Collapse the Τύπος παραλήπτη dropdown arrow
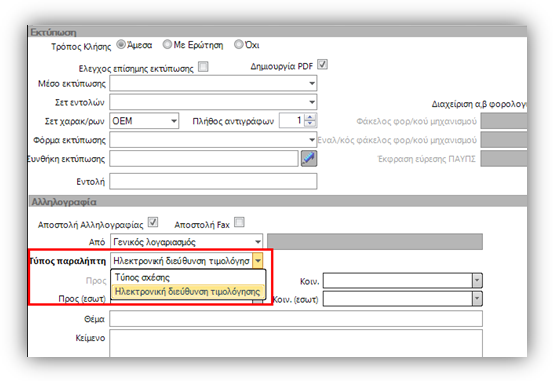The image size is (553, 381). tap(258, 261)
